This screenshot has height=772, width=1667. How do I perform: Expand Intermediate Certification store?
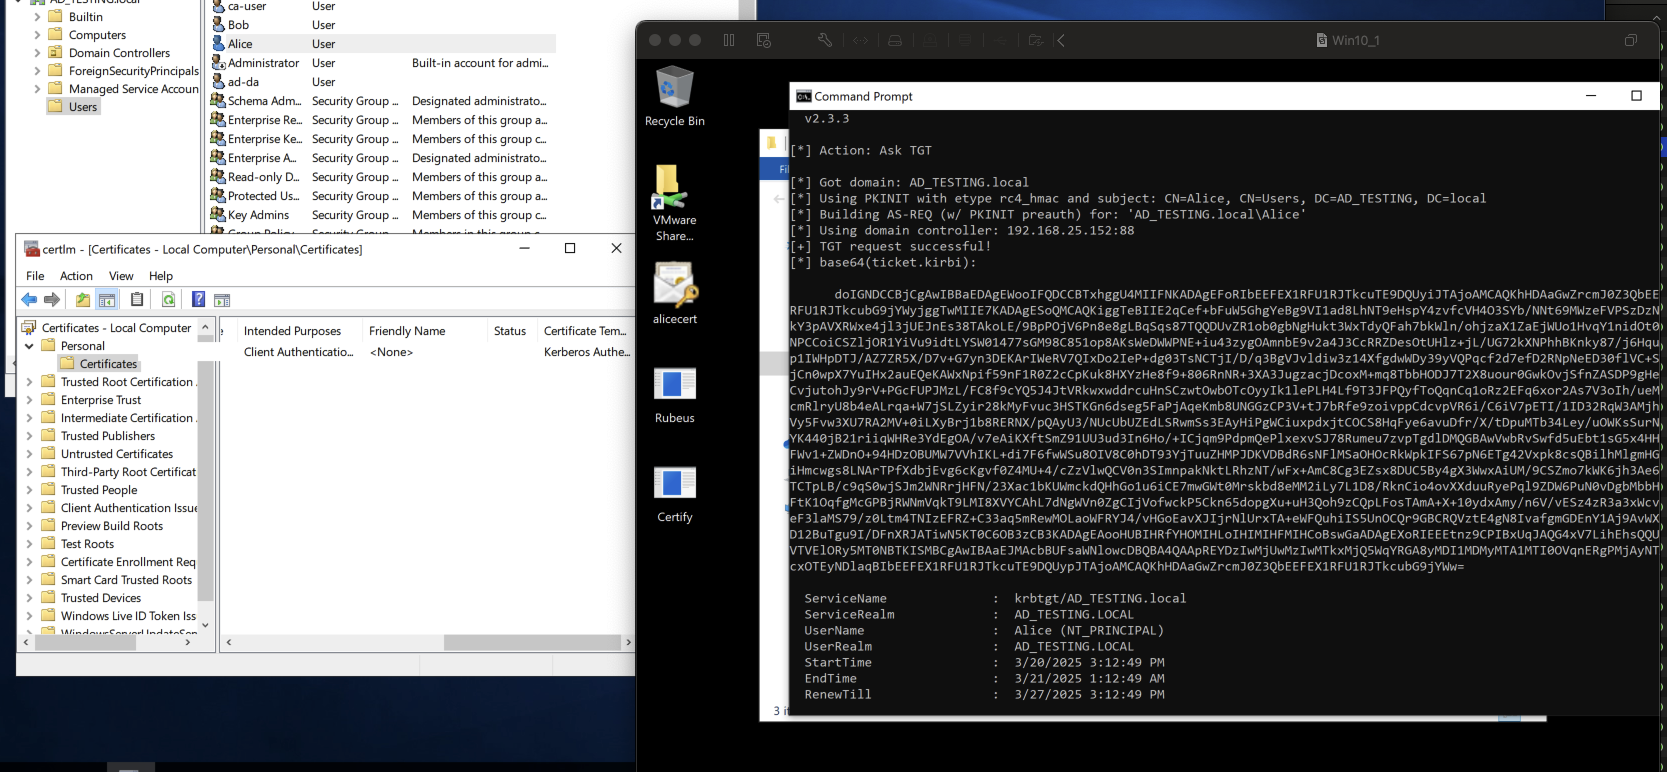29,418
